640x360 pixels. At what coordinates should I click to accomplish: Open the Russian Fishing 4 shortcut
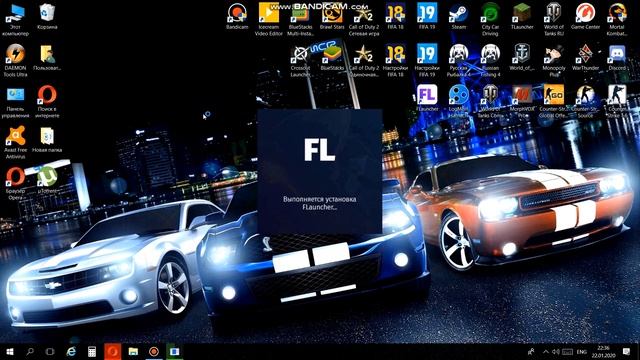click(x=490, y=60)
